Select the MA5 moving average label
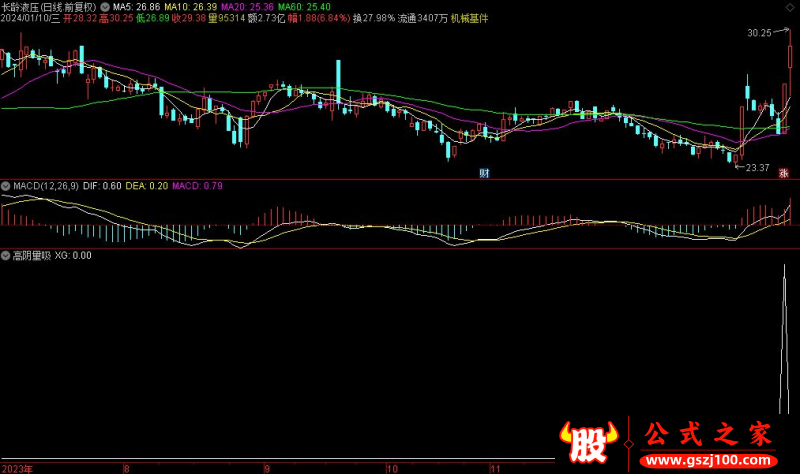 point(131,6)
